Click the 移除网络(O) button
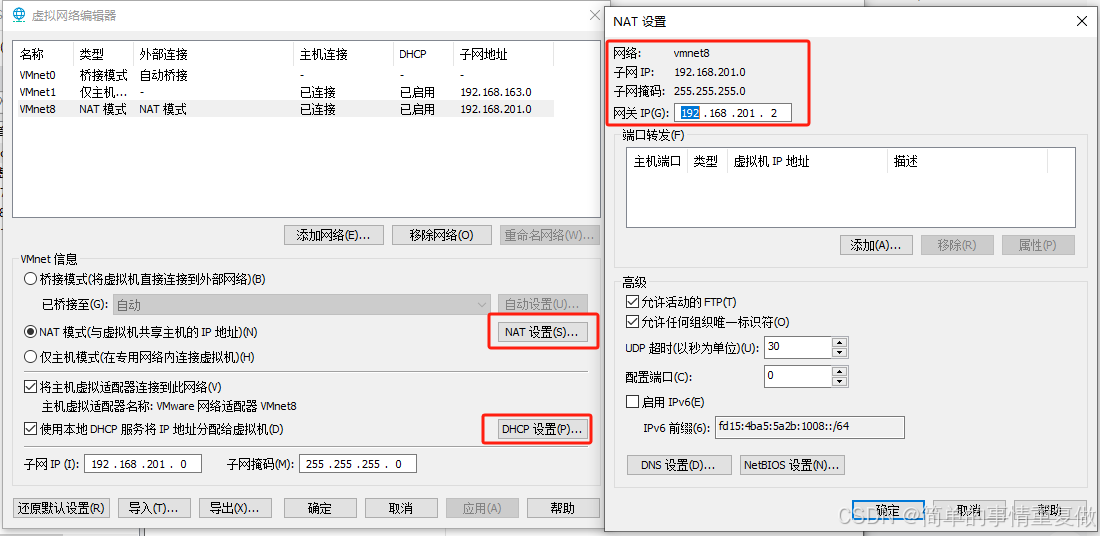The height and width of the screenshot is (536, 1100). [441, 235]
